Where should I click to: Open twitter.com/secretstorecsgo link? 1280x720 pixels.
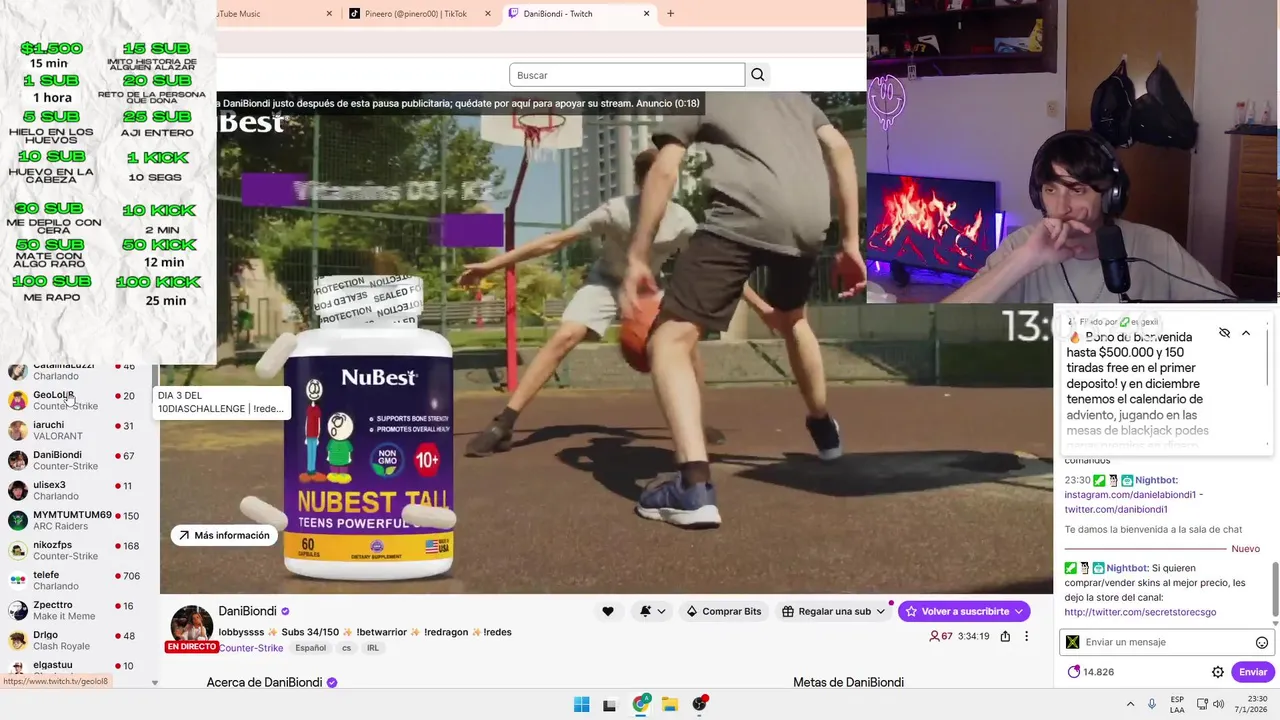1140,612
